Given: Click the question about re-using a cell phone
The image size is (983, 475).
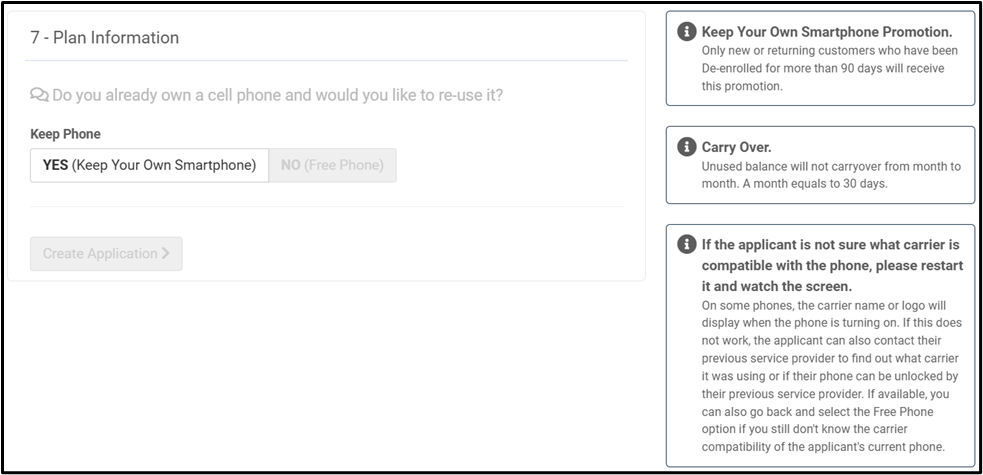Looking at the screenshot, I should [277, 95].
